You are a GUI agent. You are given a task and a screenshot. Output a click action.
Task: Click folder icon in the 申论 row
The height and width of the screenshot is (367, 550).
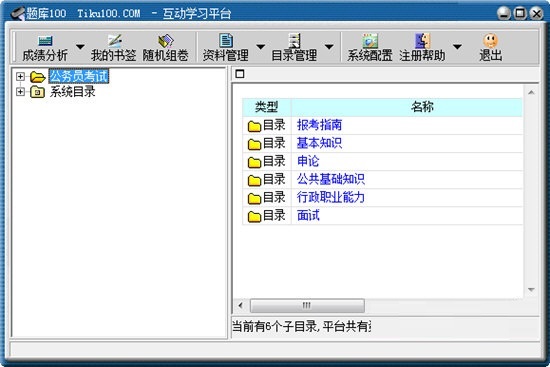254,162
